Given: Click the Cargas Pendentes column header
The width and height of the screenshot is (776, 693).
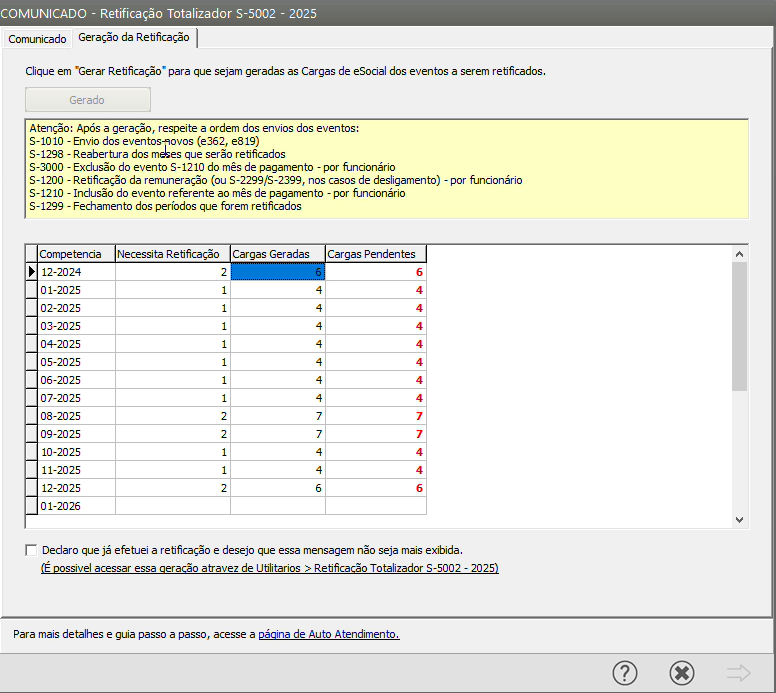Looking at the screenshot, I should [376, 254].
